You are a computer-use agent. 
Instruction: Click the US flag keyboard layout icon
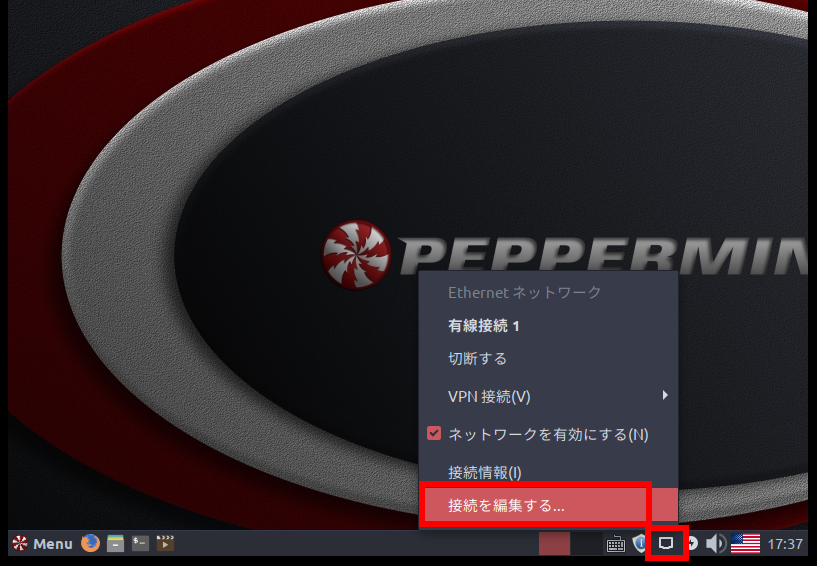[745, 544]
